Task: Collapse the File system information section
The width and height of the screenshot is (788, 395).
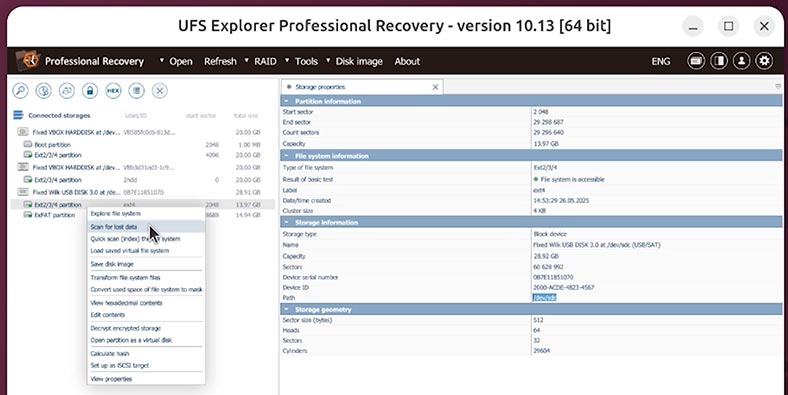Action: pyautogui.click(x=286, y=156)
